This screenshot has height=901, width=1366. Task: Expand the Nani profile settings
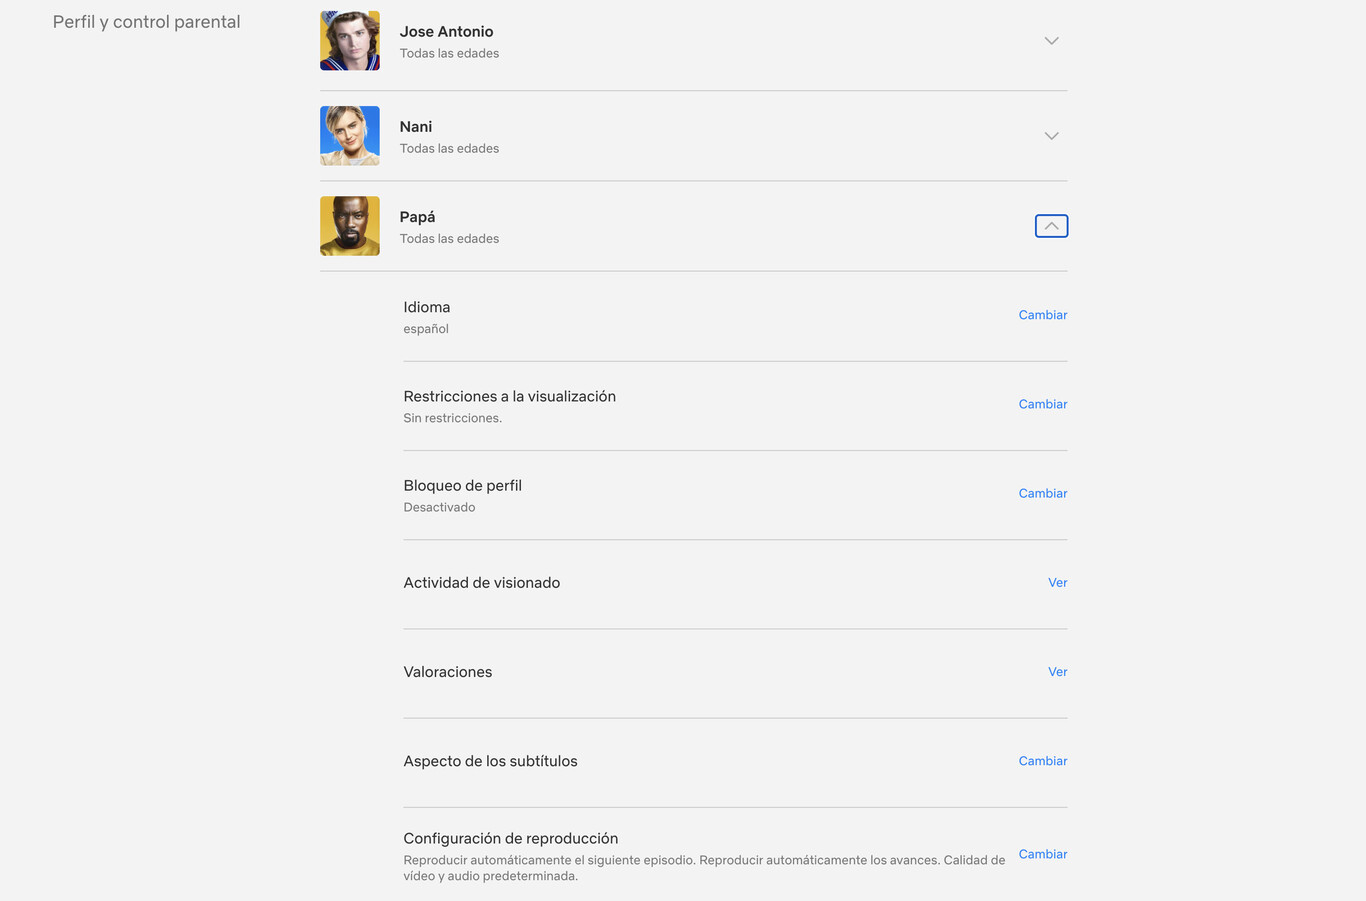tap(1051, 135)
